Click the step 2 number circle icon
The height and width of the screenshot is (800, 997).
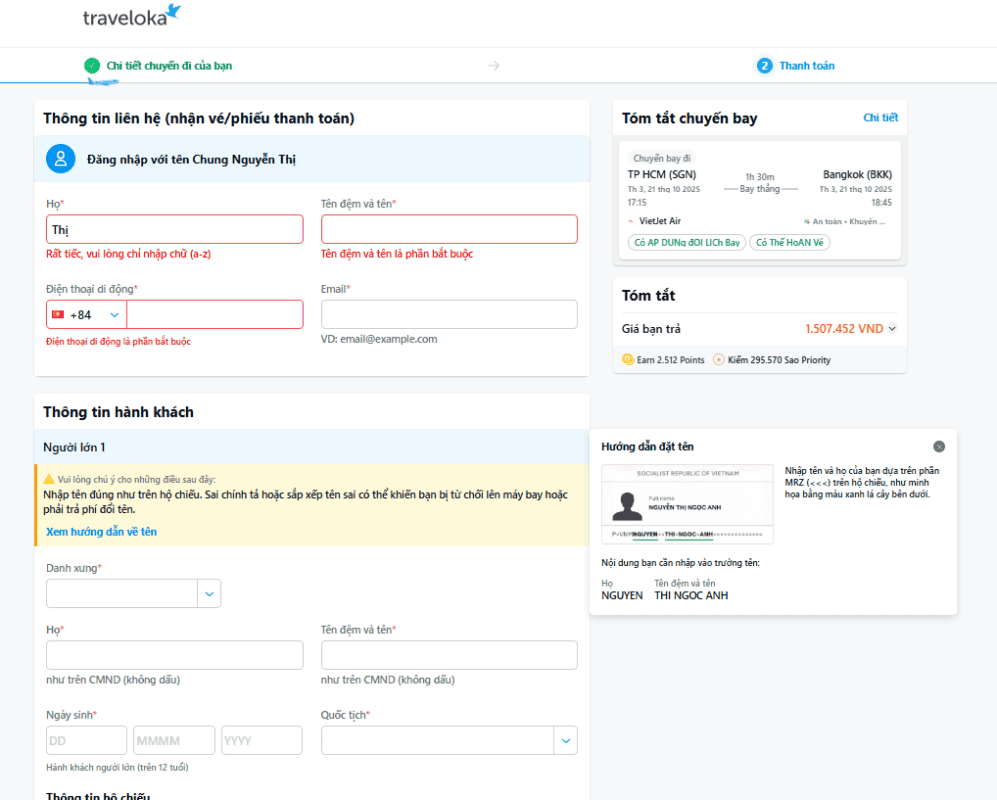click(765, 66)
